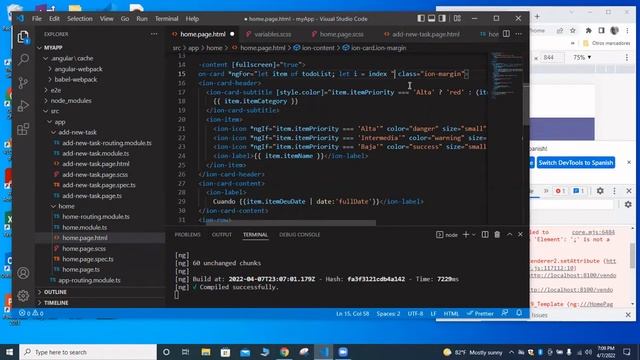The height and width of the screenshot is (360, 640).
Task: Click Windows taskbar search box
Action: (x=88, y=352)
